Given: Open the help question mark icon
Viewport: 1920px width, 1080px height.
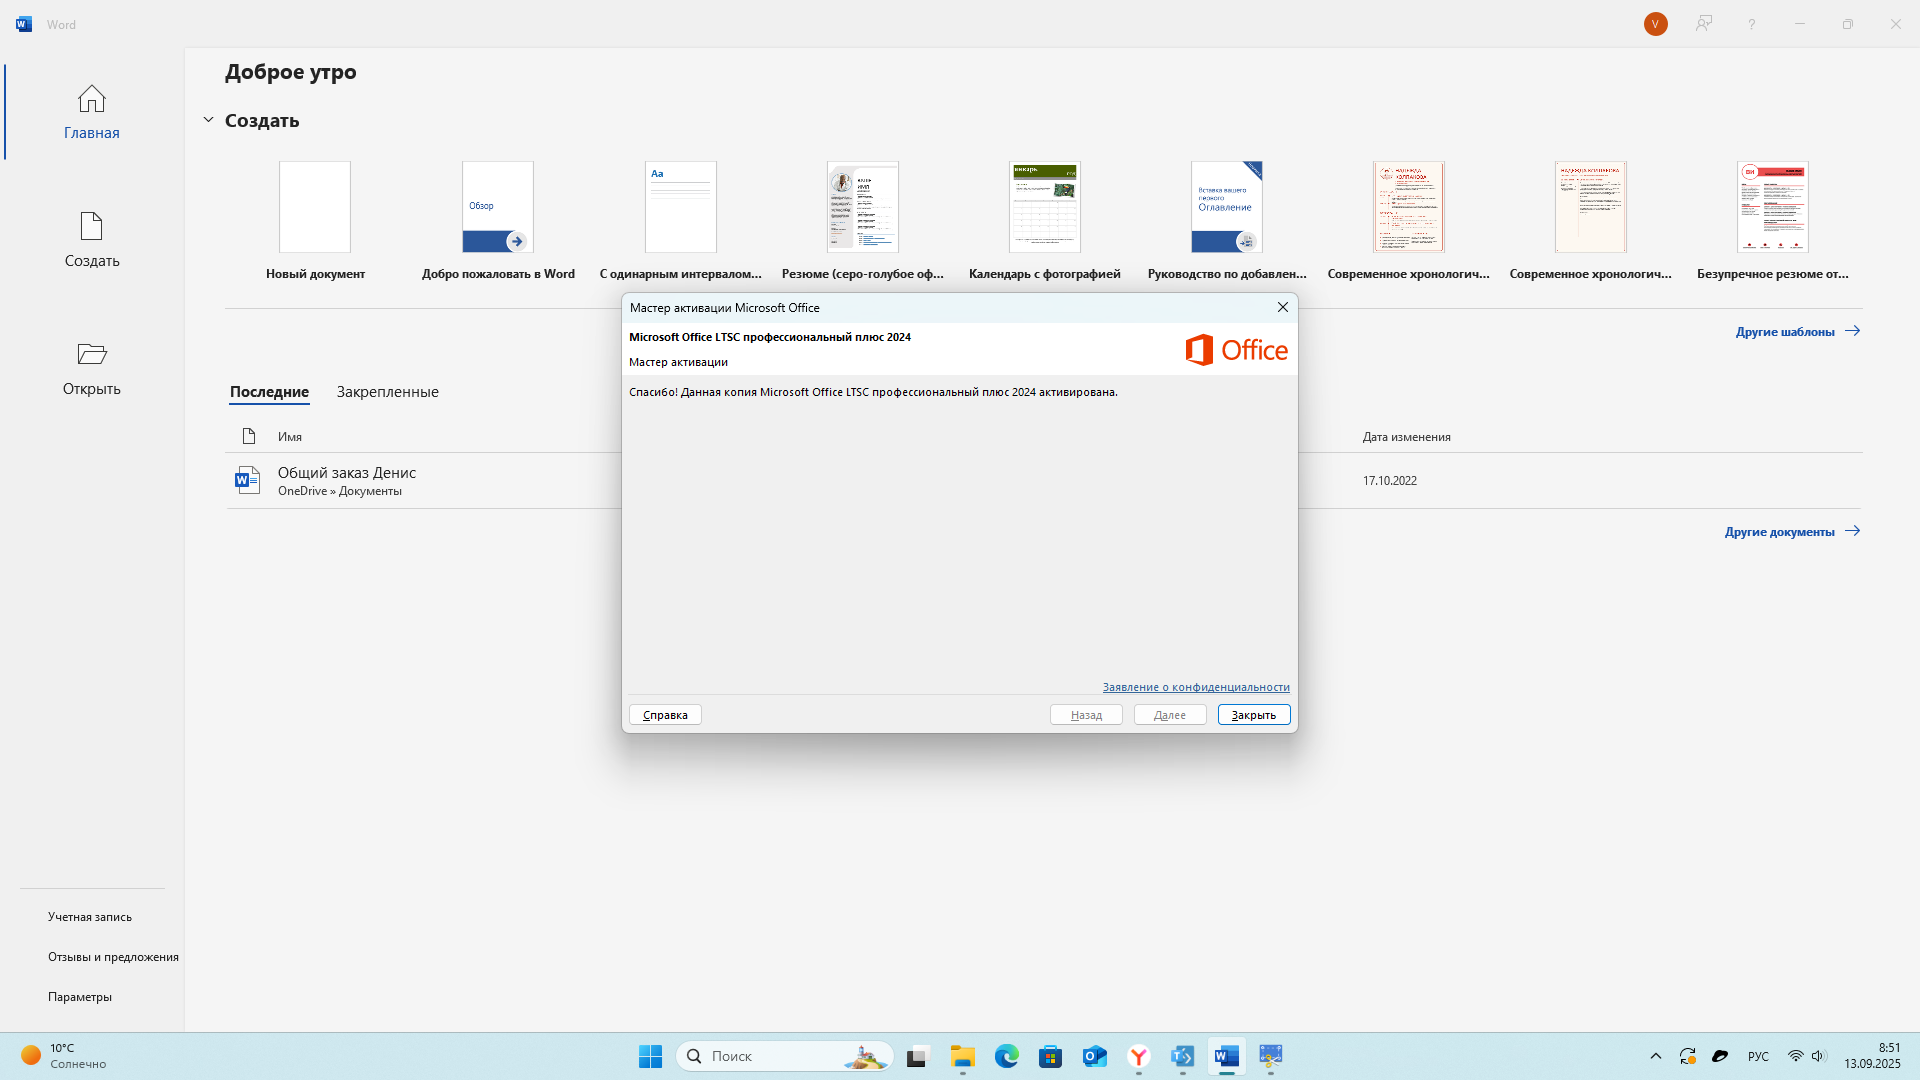Looking at the screenshot, I should [x=1752, y=24].
